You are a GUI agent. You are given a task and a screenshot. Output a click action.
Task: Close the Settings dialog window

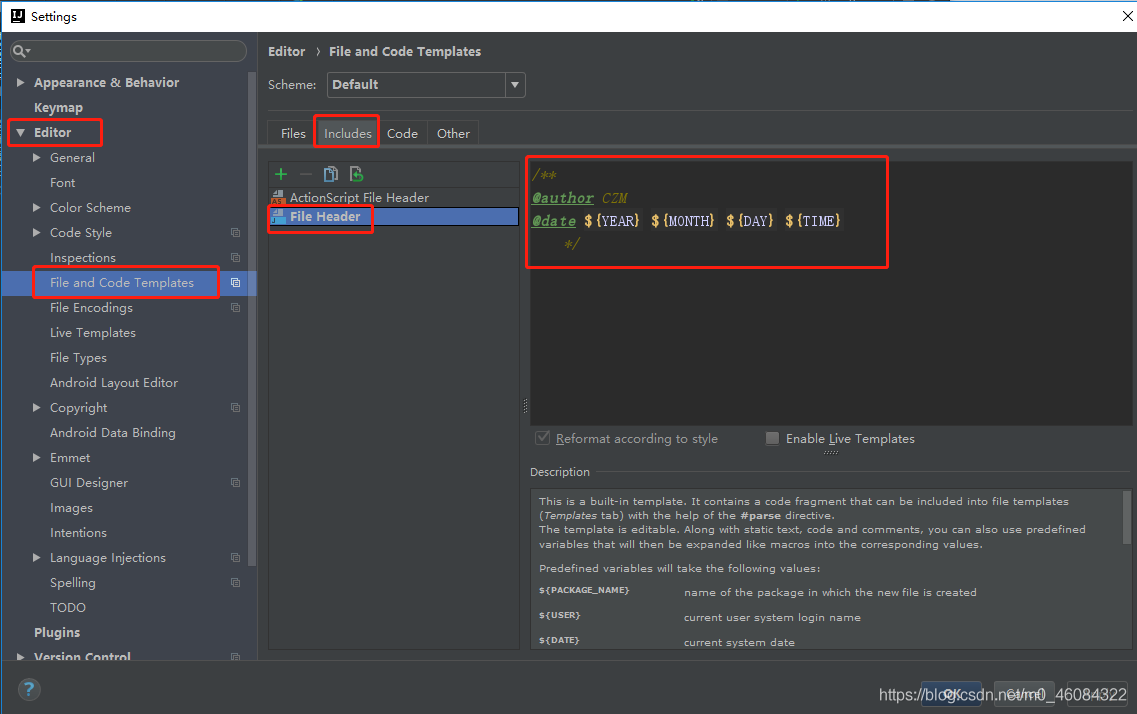pyautogui.click(x=1128, y=16)
